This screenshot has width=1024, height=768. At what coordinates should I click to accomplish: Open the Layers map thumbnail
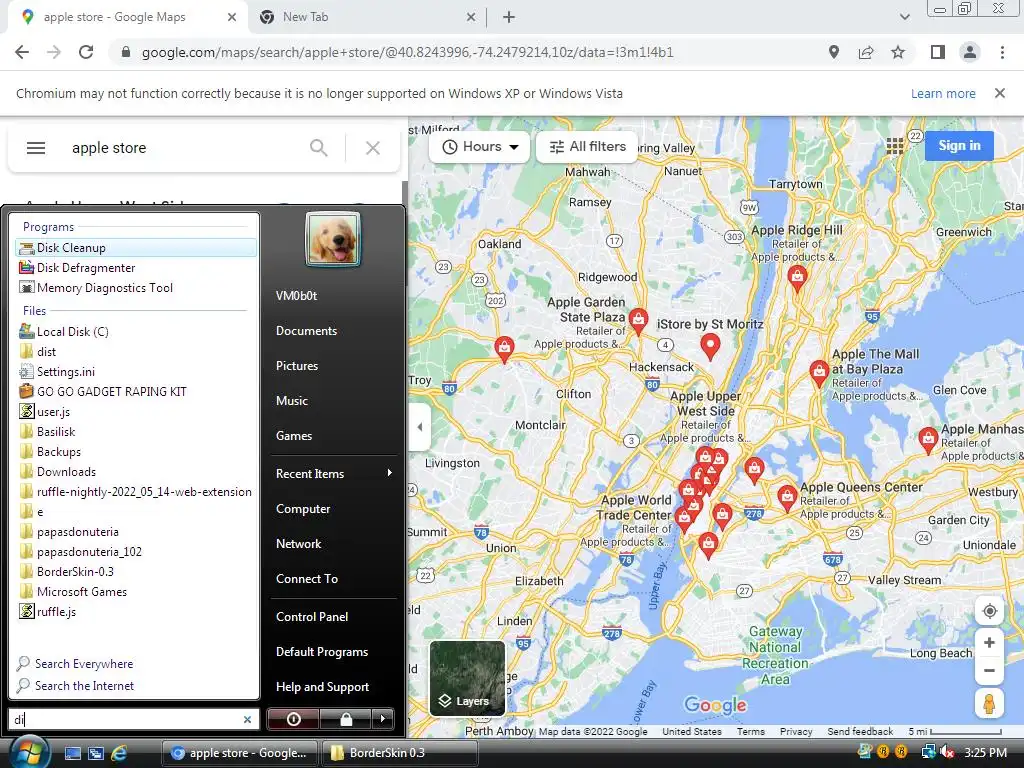467,678
